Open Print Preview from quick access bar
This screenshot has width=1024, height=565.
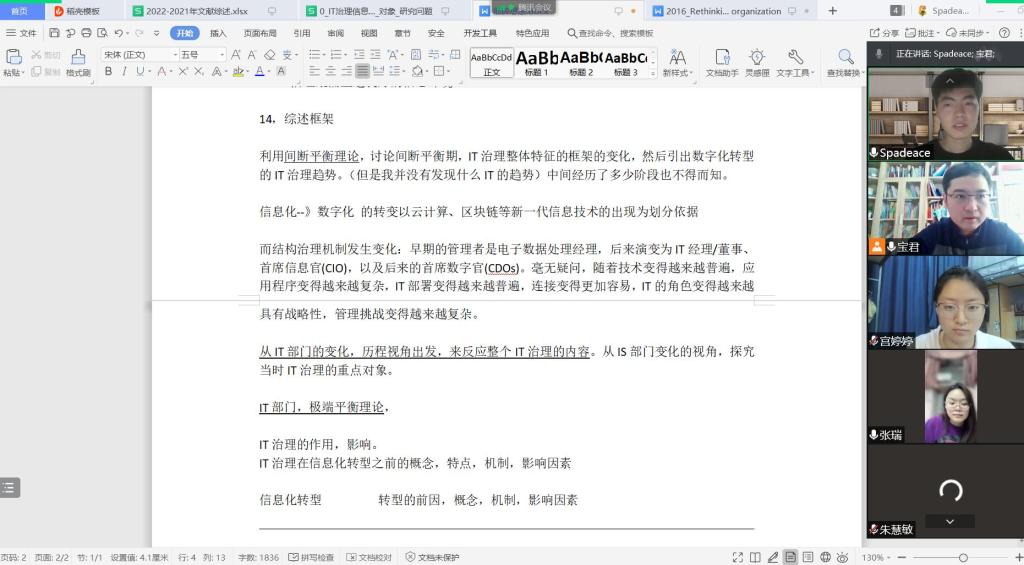coord(102,33)
